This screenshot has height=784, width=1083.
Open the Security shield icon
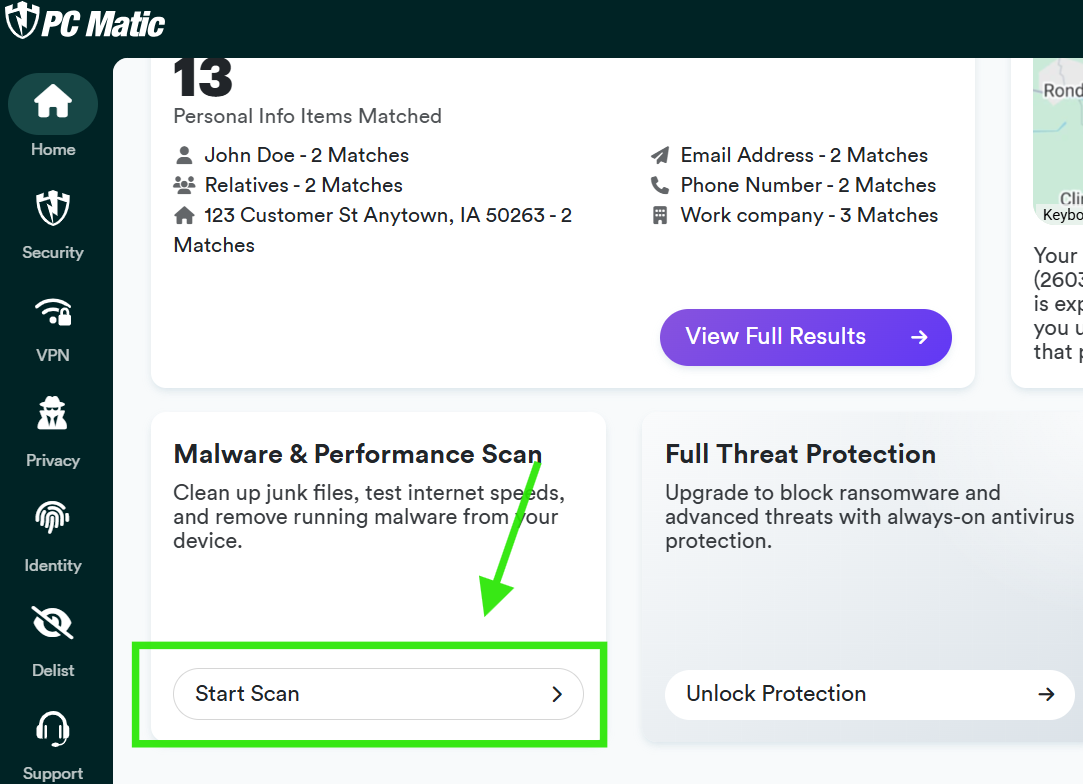coord(52,209)
